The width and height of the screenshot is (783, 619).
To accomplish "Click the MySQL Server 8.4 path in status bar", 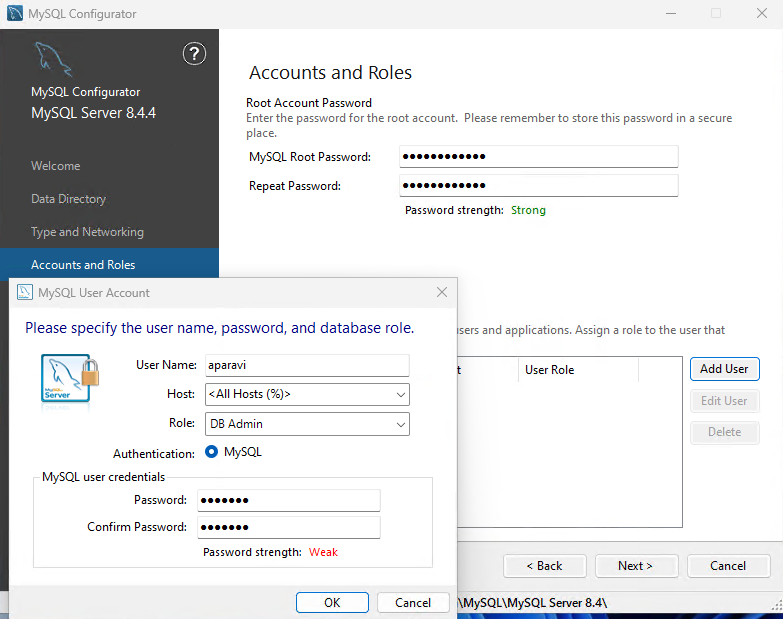I will [x=532, y=603].
